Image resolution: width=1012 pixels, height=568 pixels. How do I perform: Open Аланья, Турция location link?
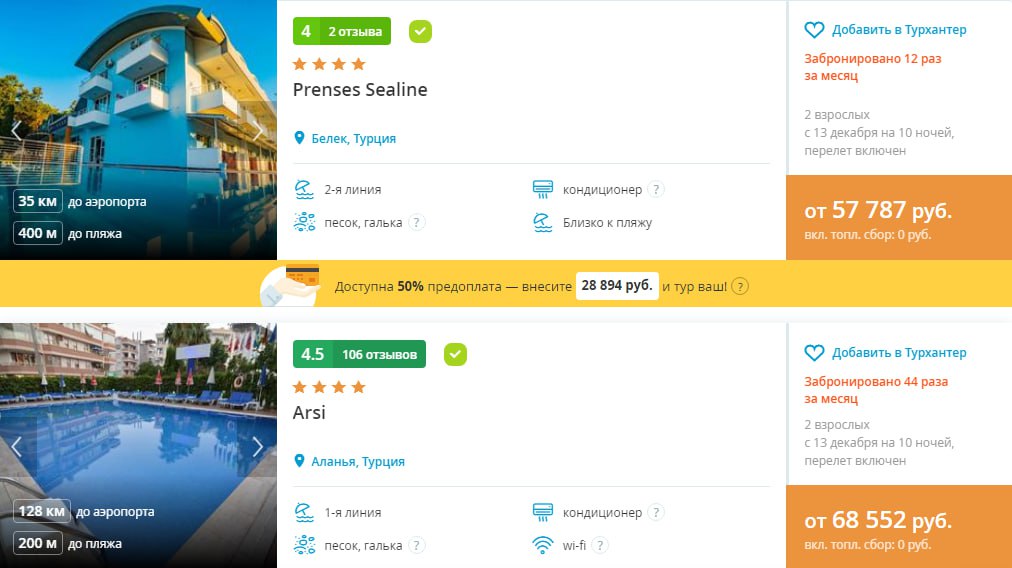(358, 461)
